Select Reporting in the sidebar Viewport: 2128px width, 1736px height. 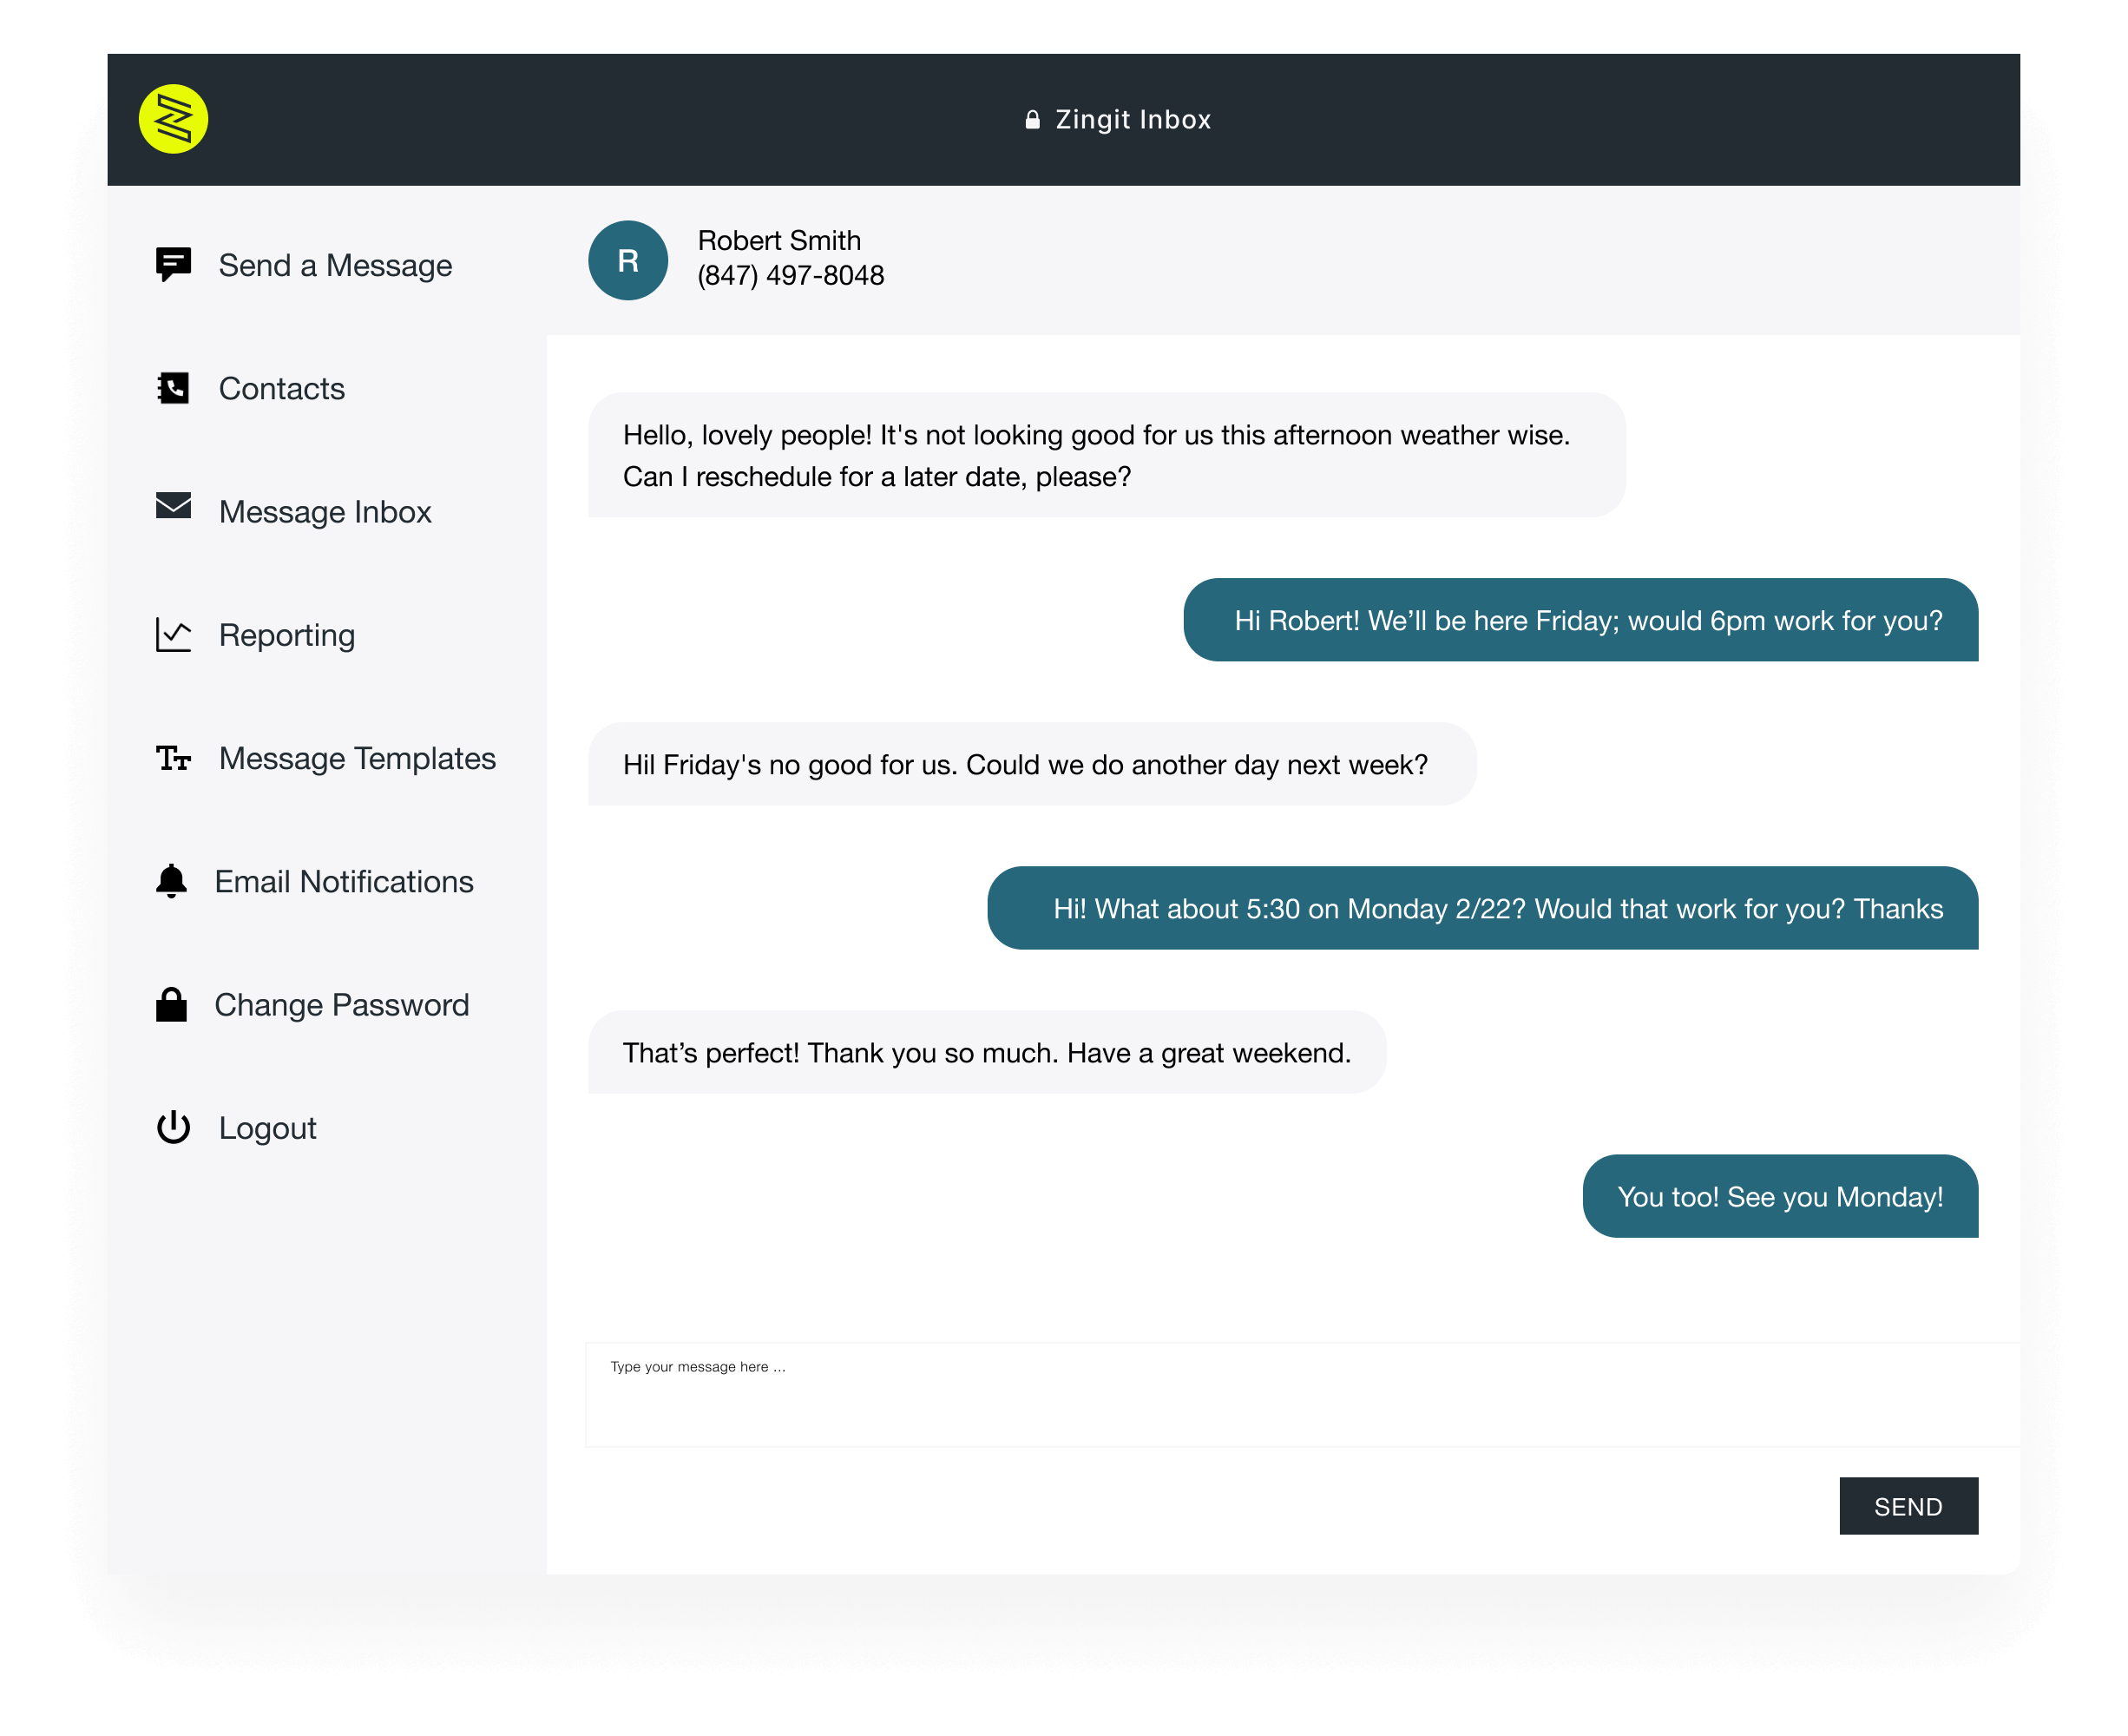tap(287, 635)
